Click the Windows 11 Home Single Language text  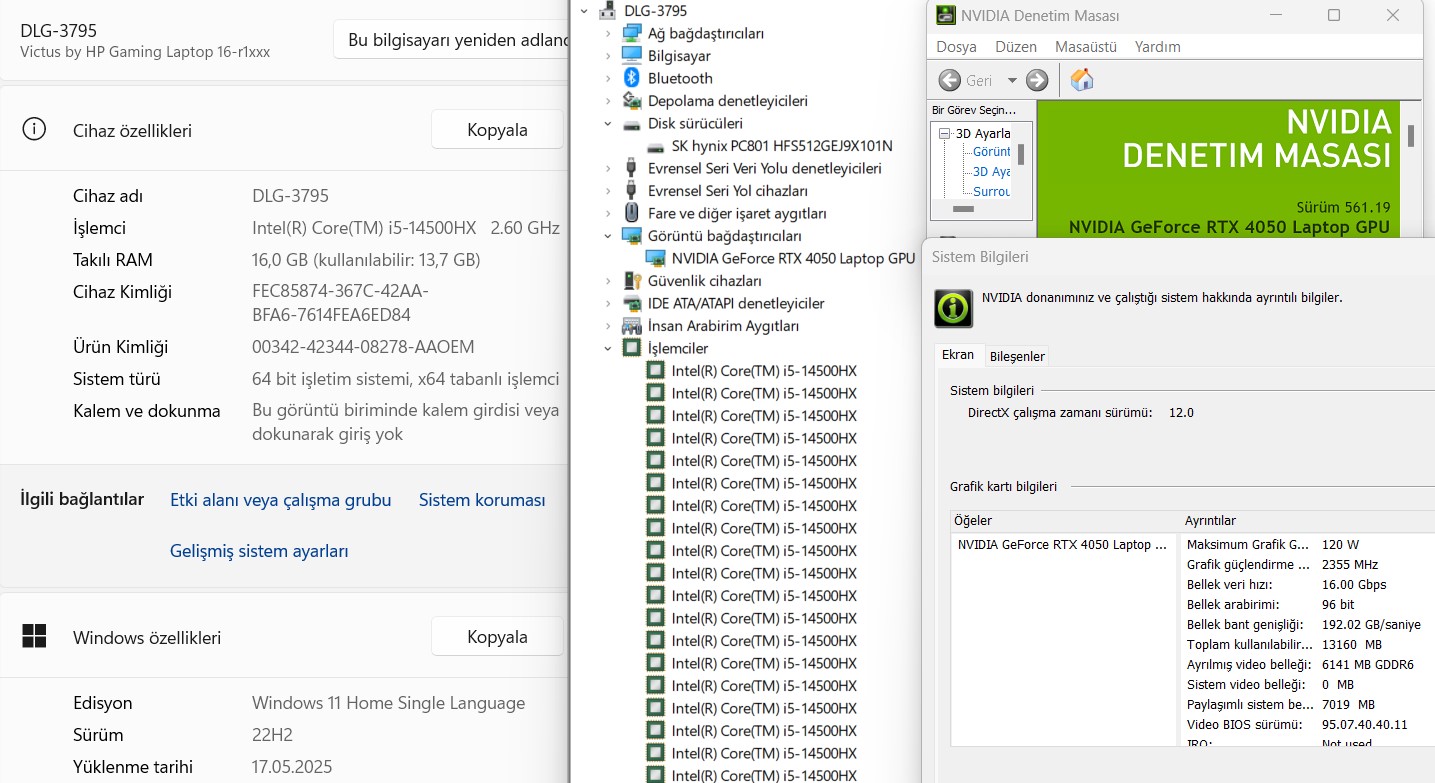tap(388, 703)
